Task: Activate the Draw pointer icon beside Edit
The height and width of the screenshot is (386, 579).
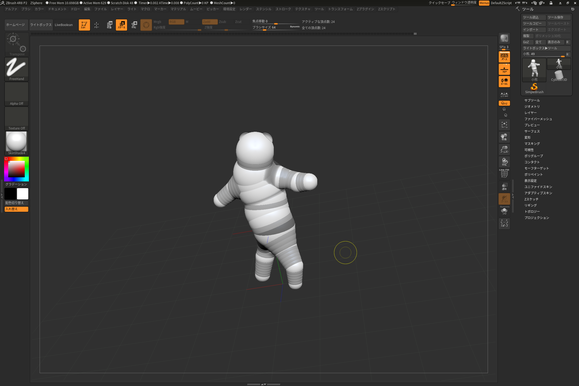Action: coord(96,25)
